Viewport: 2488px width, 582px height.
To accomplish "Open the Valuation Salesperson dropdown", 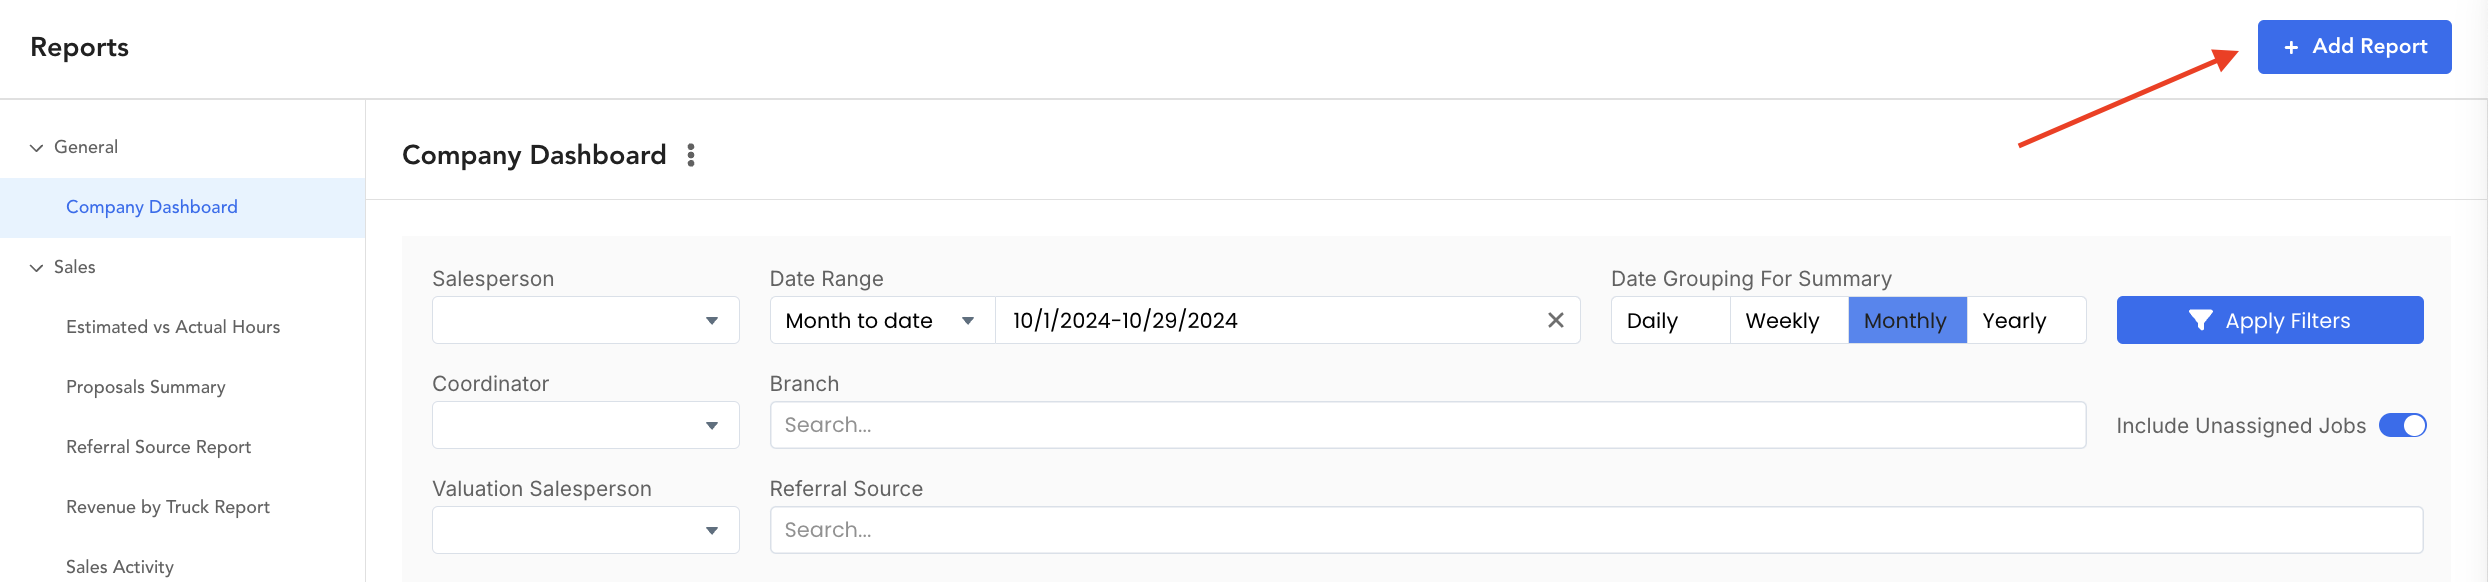I will 586,530.
